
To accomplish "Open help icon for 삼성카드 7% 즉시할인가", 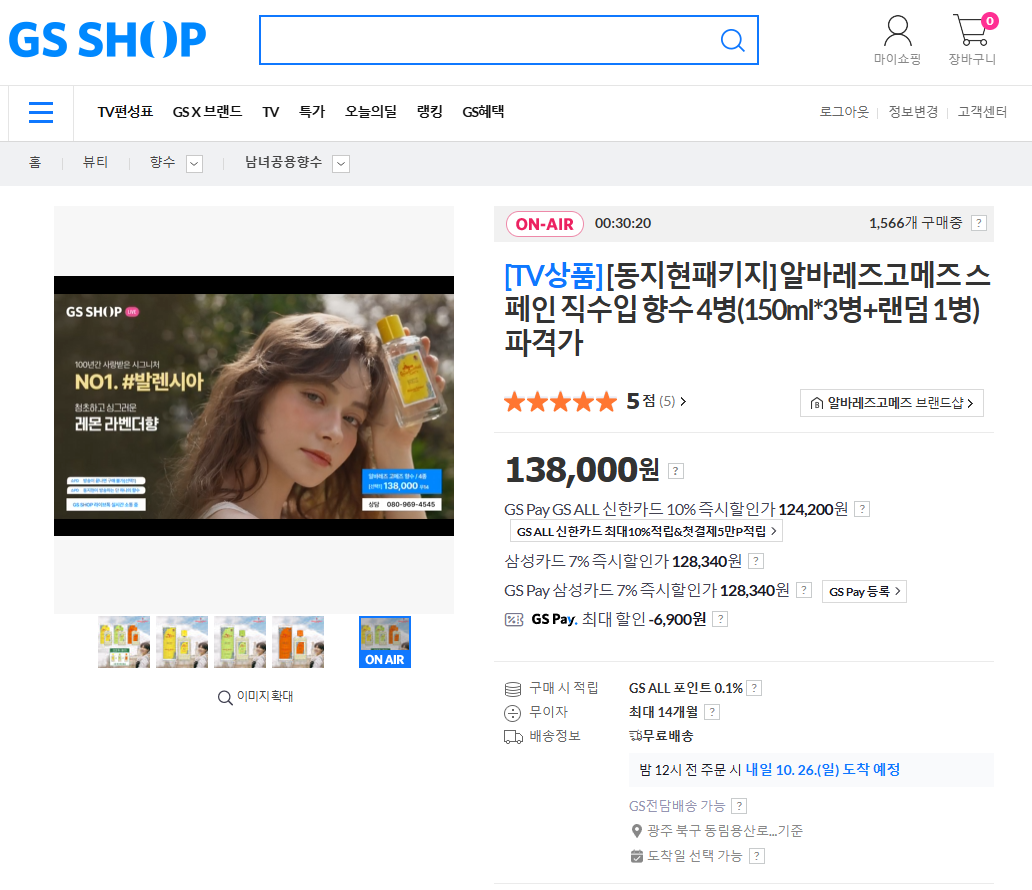I will 756,561.
